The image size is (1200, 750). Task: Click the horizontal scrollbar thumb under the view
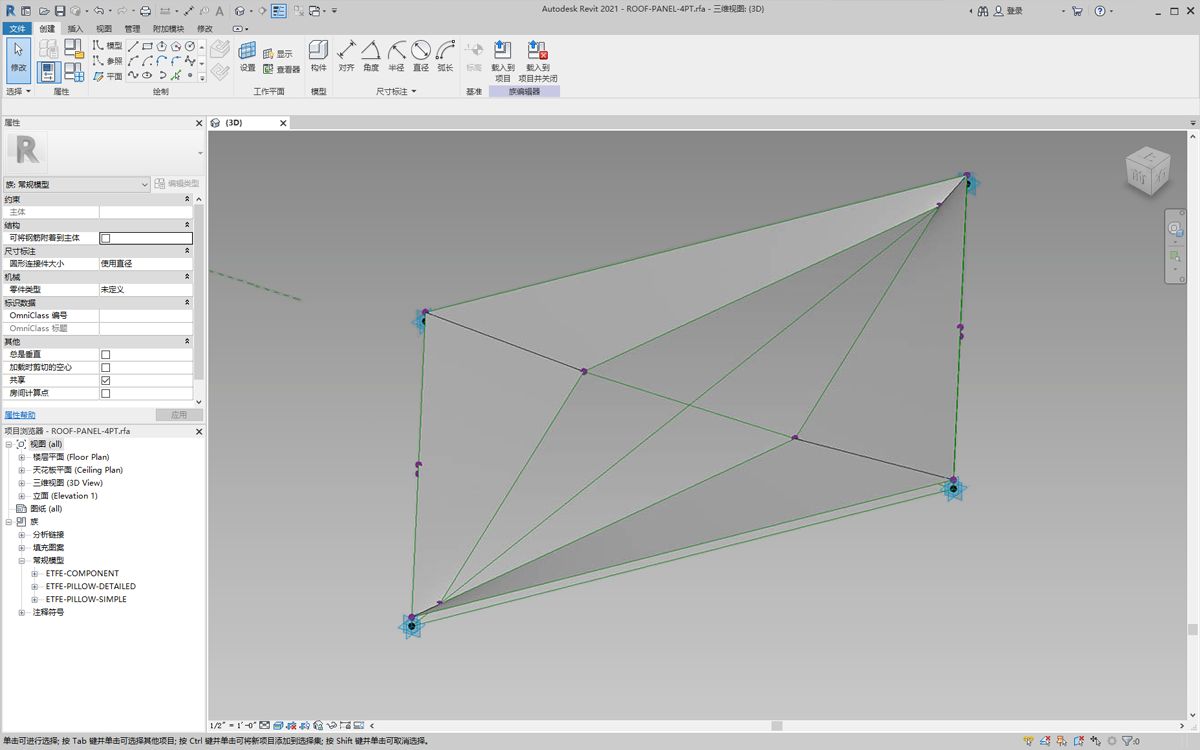tap(776, 725)
